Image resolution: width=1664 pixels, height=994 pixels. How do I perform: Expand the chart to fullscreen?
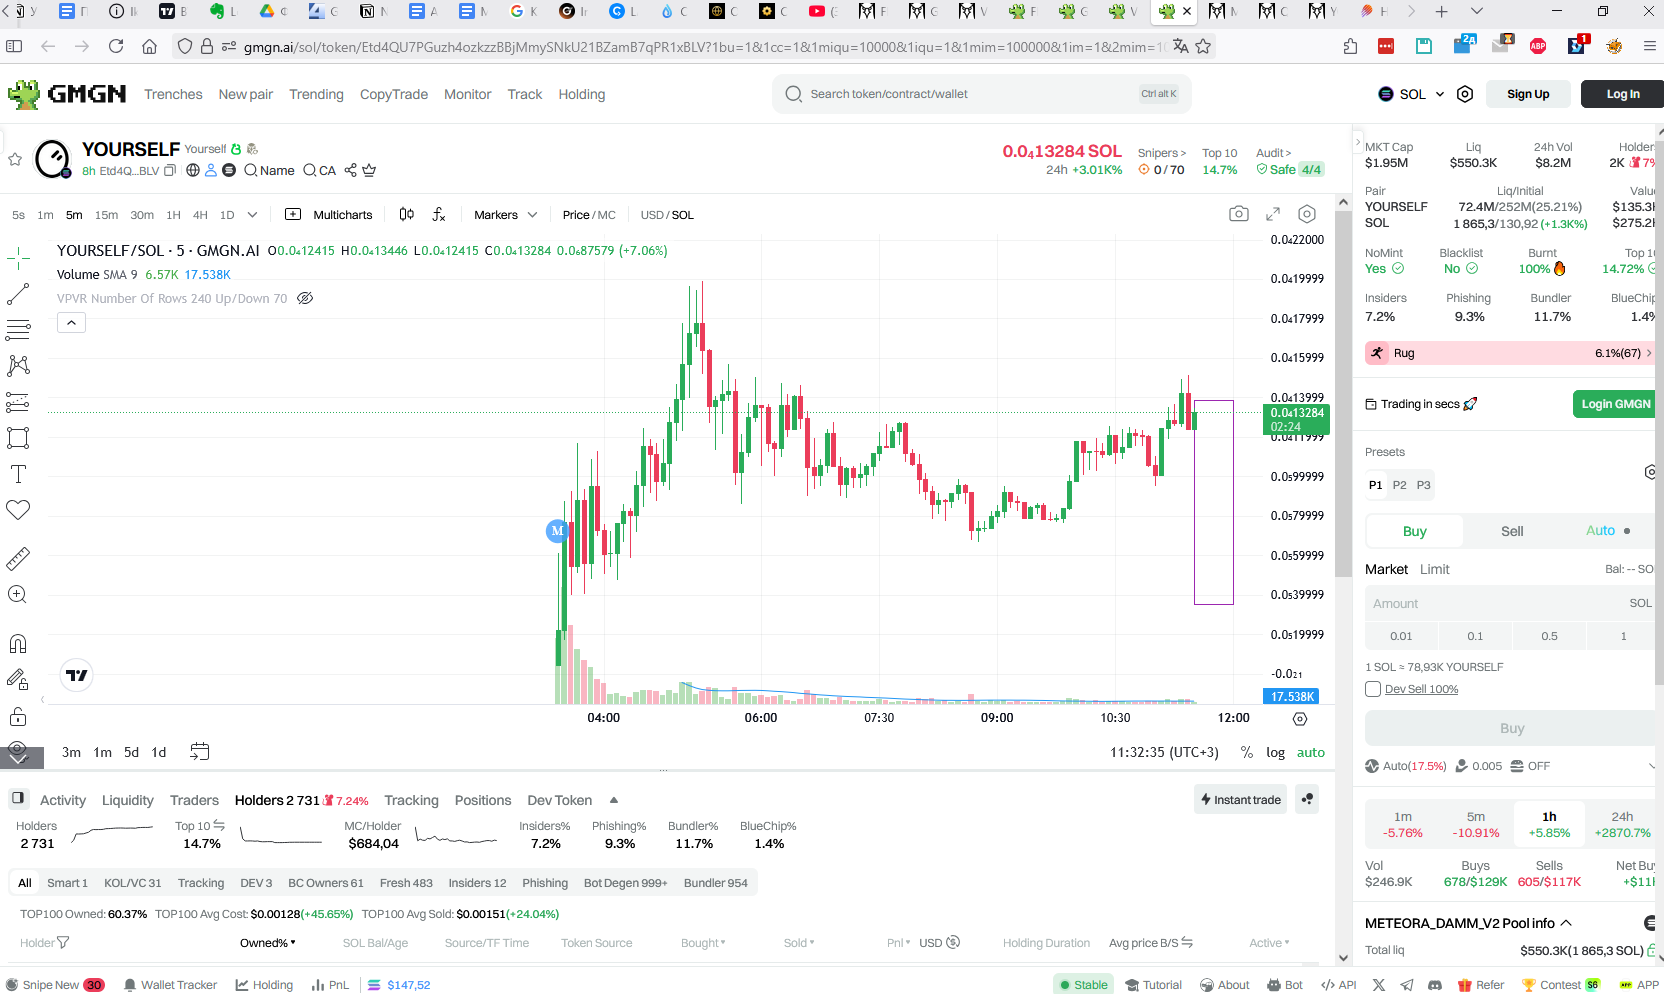[x=1273, y=214]
